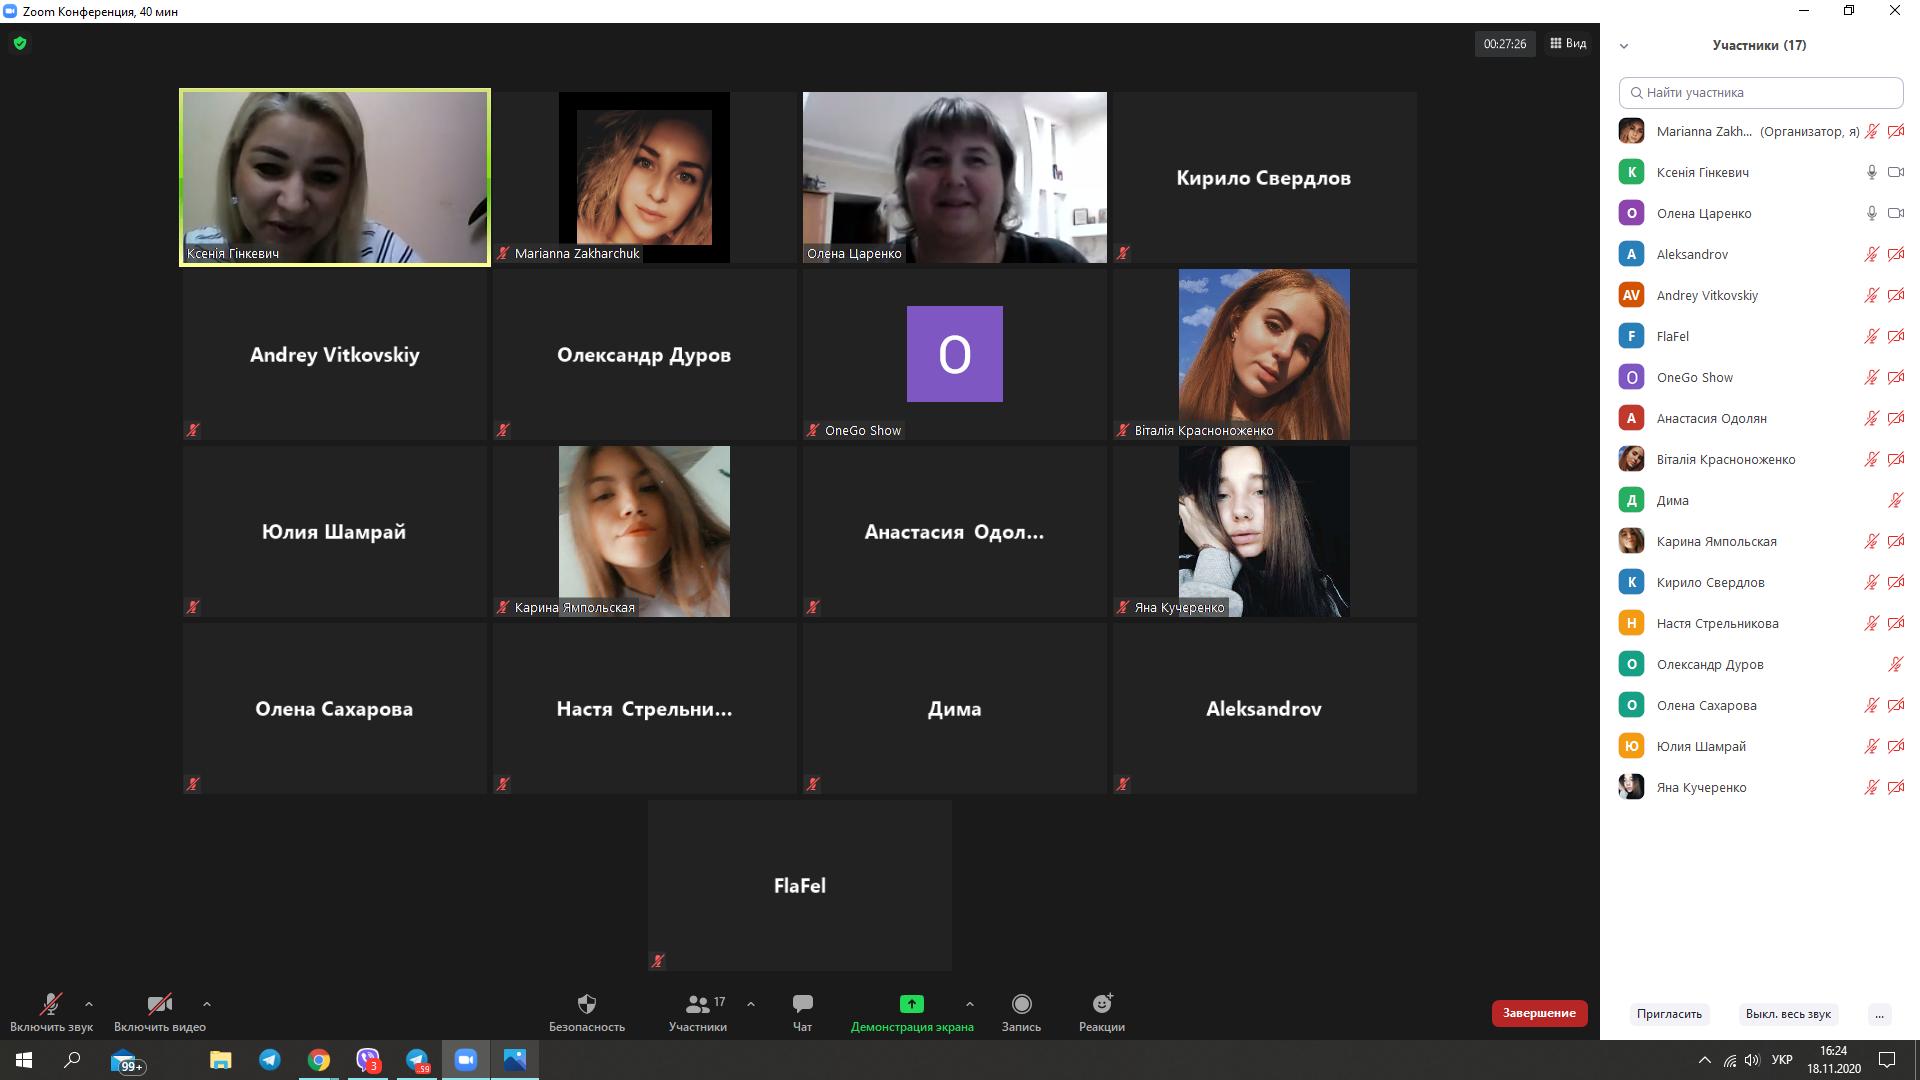Image resolution: width=1920 pixels, height=1080 pixels.
Task: Click the red Завершение (End) button
Action: pos(1539,1013)
